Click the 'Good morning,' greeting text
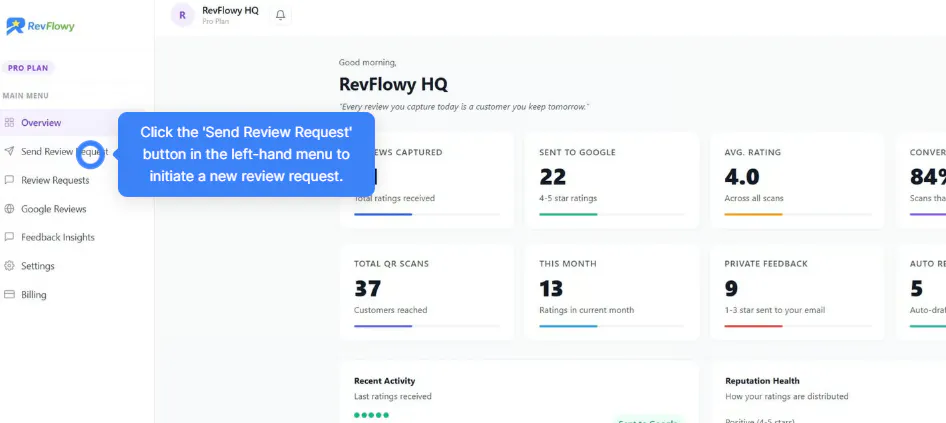 pyautogui.click(x=367, y=62)
